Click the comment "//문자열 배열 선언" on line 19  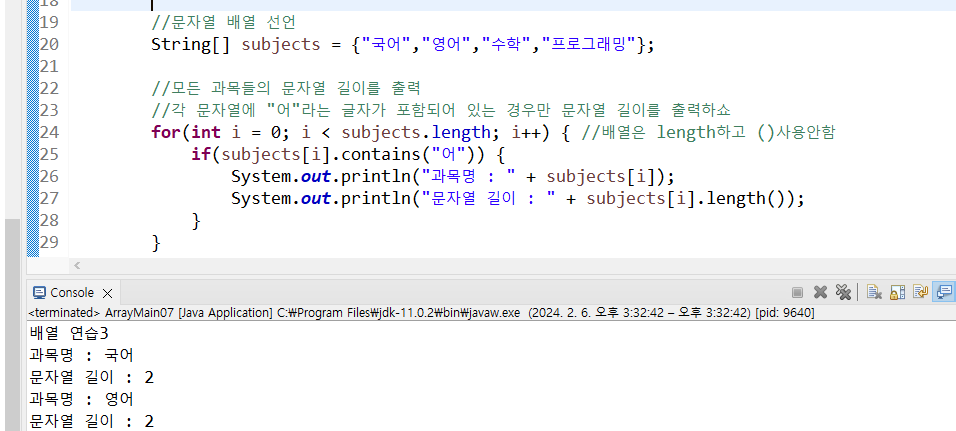[x=224, y=23]
